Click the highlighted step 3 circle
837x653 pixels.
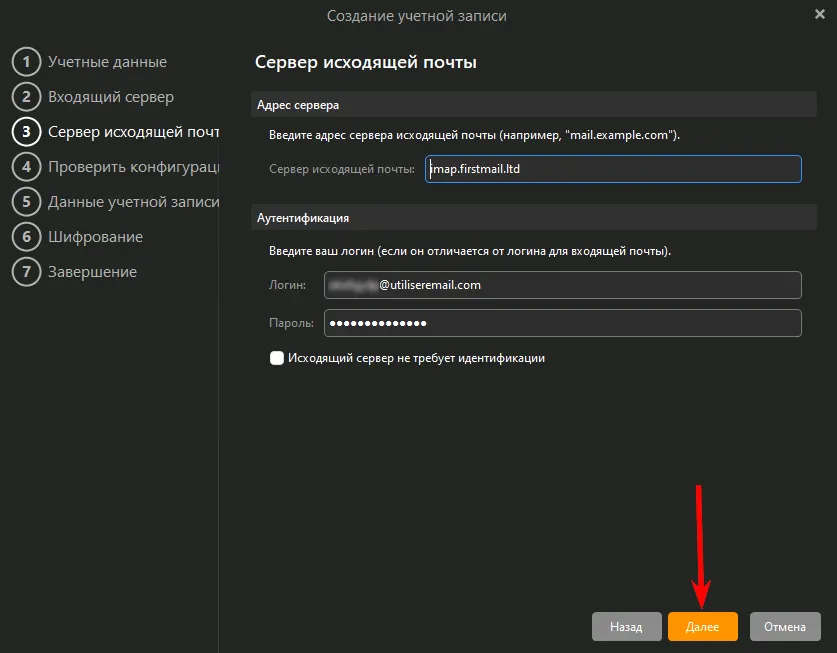(26, 132)
